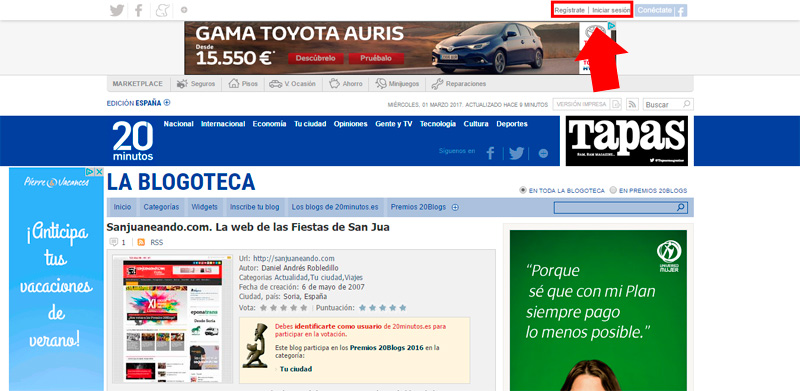Open Minijuegos in Marketplace bar
800x391 pixels.
[x=397, y=84]
